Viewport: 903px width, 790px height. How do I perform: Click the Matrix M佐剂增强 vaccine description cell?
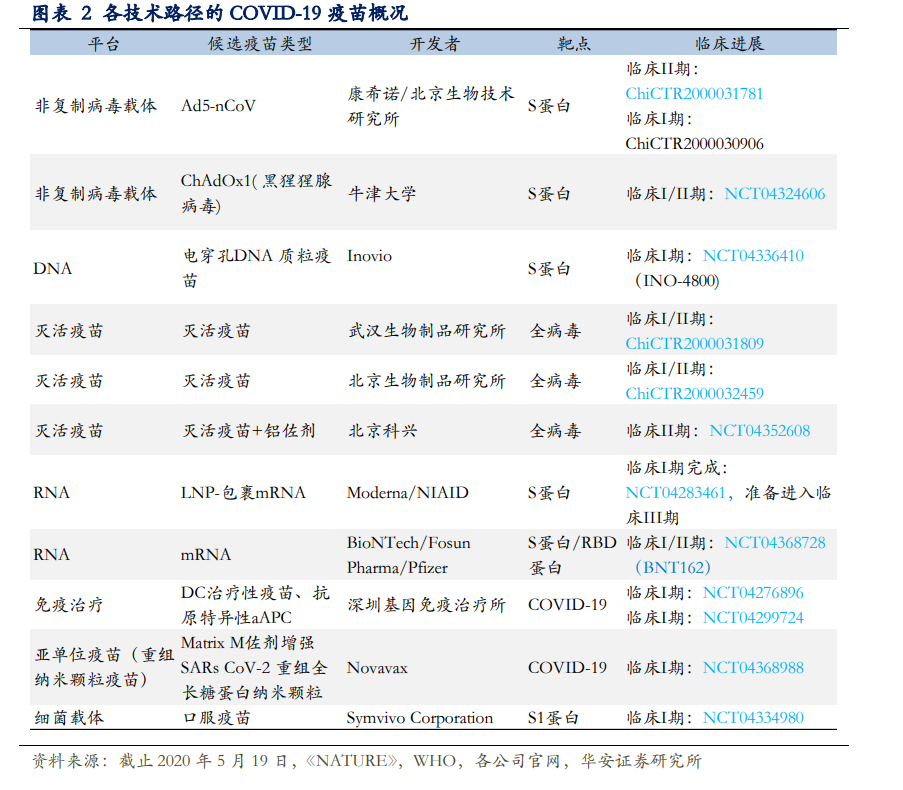click(255, 668)
